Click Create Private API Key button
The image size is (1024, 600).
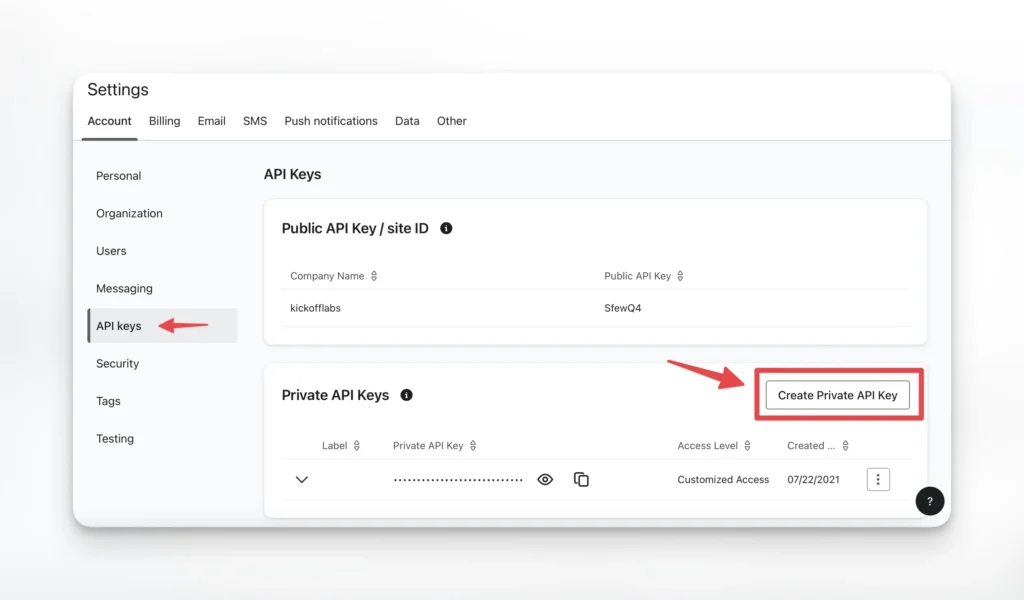tap(837, 395)
